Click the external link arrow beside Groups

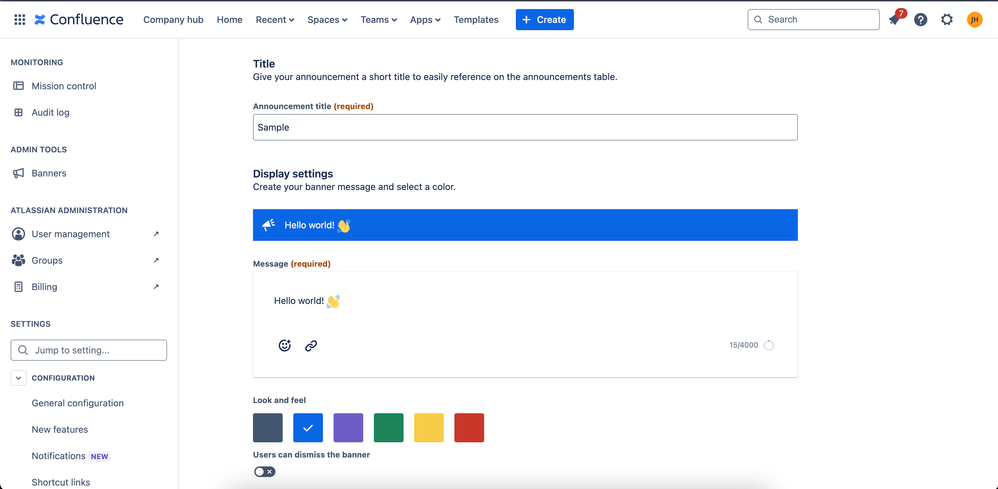point(156,260)
